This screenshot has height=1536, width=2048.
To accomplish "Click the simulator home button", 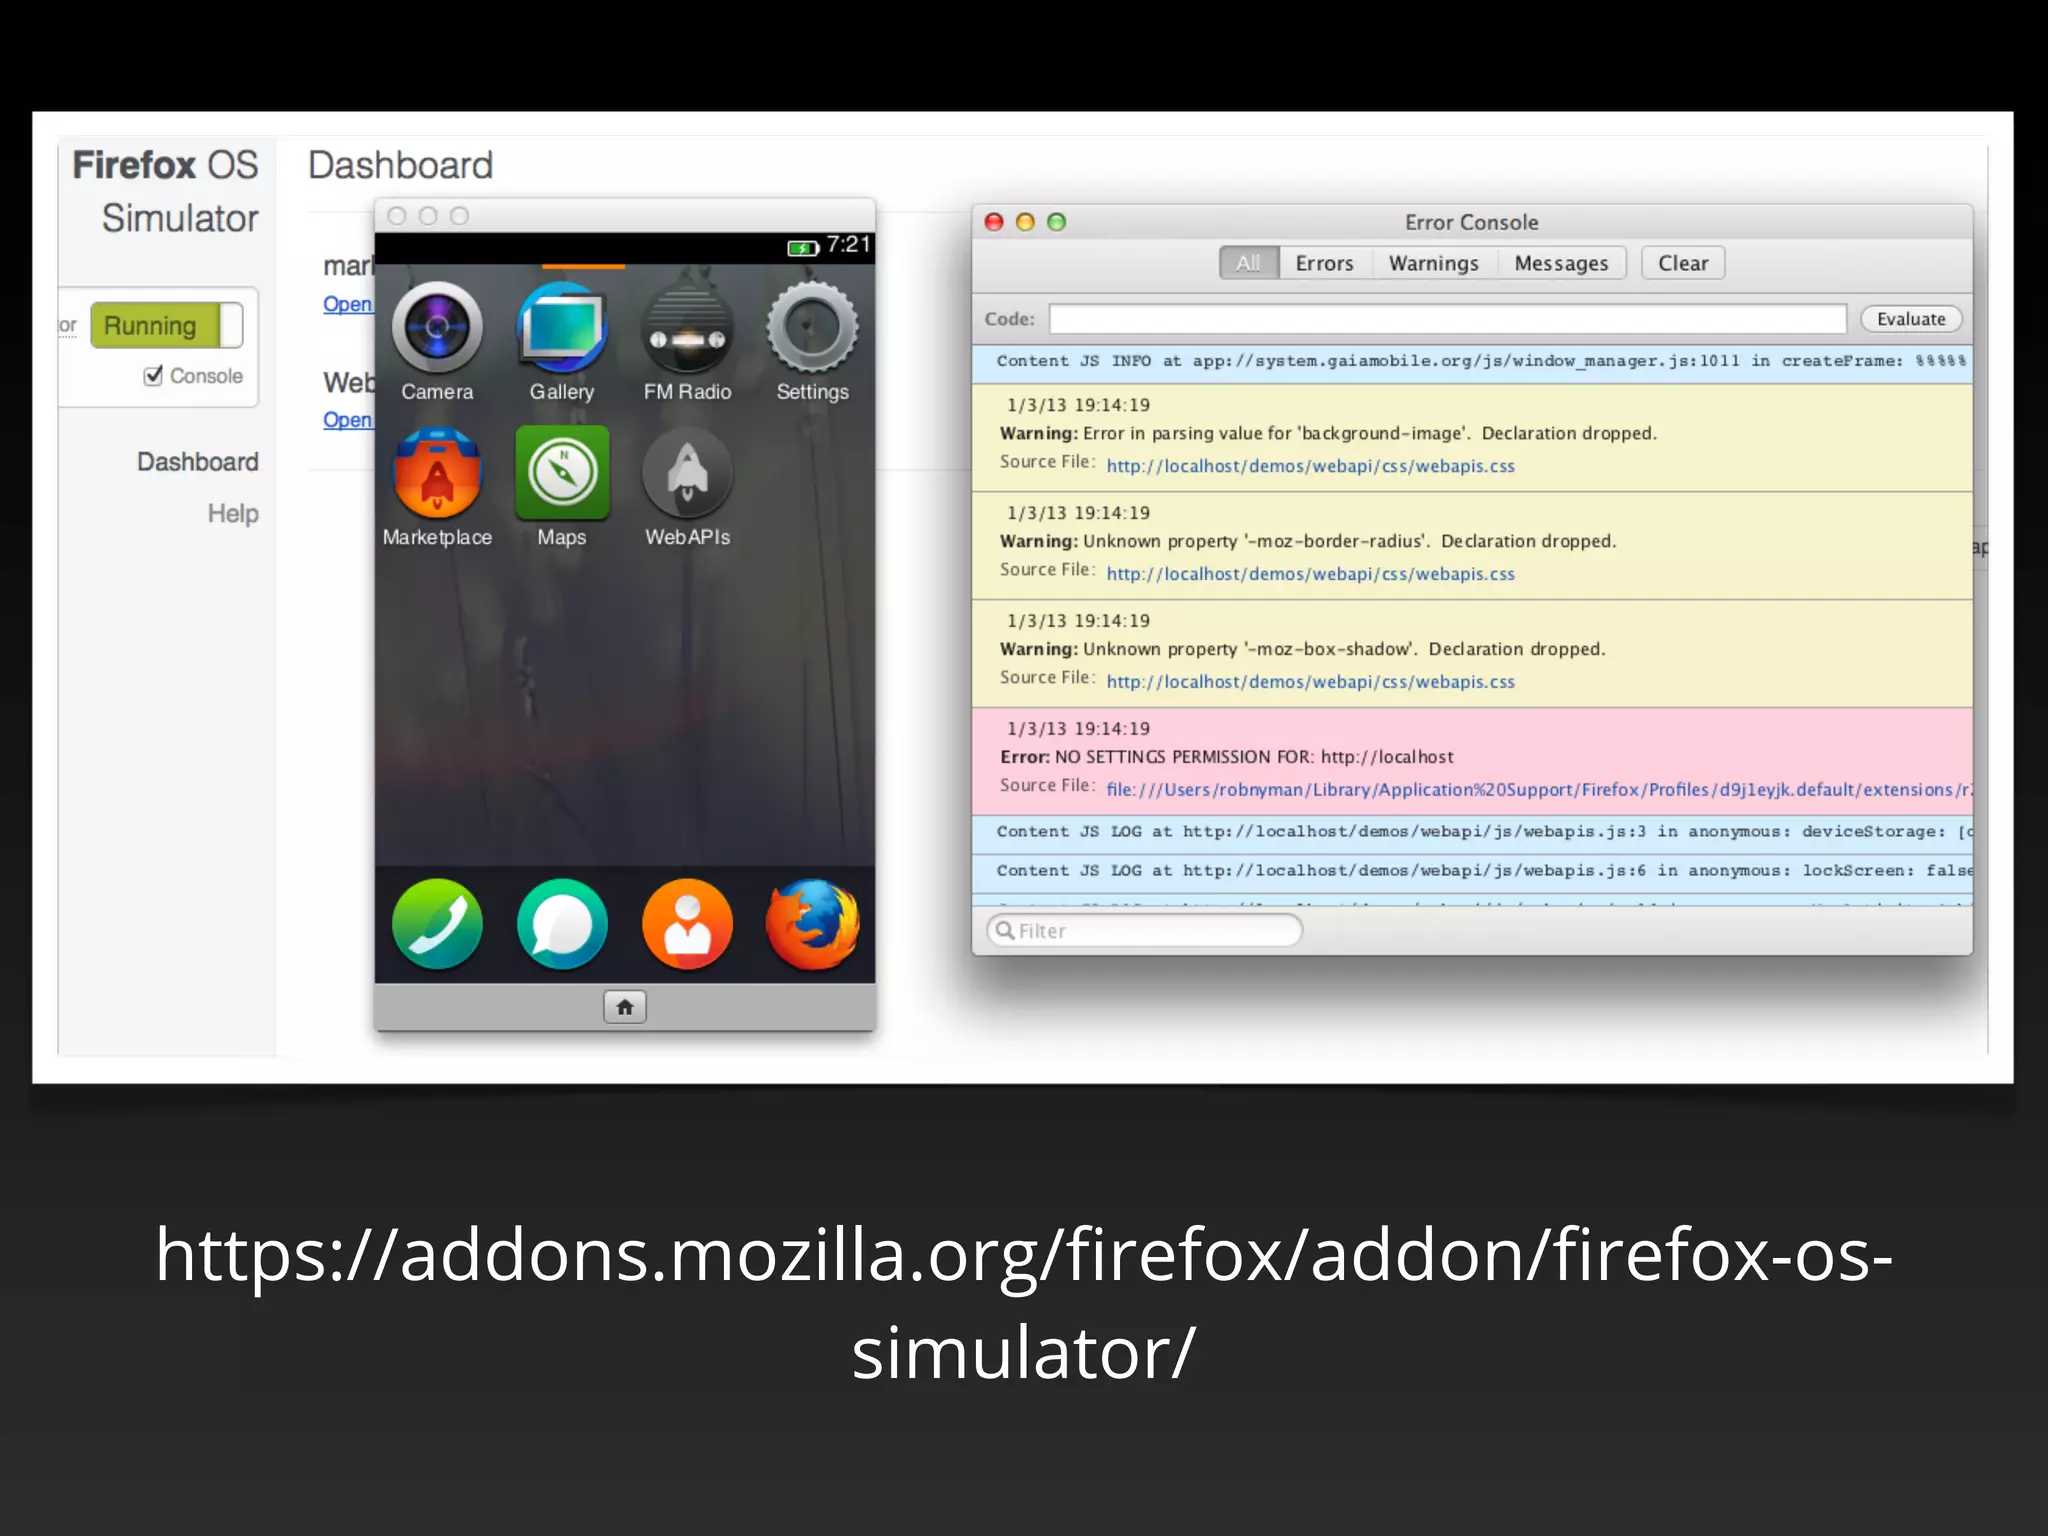I will 625,1007.
